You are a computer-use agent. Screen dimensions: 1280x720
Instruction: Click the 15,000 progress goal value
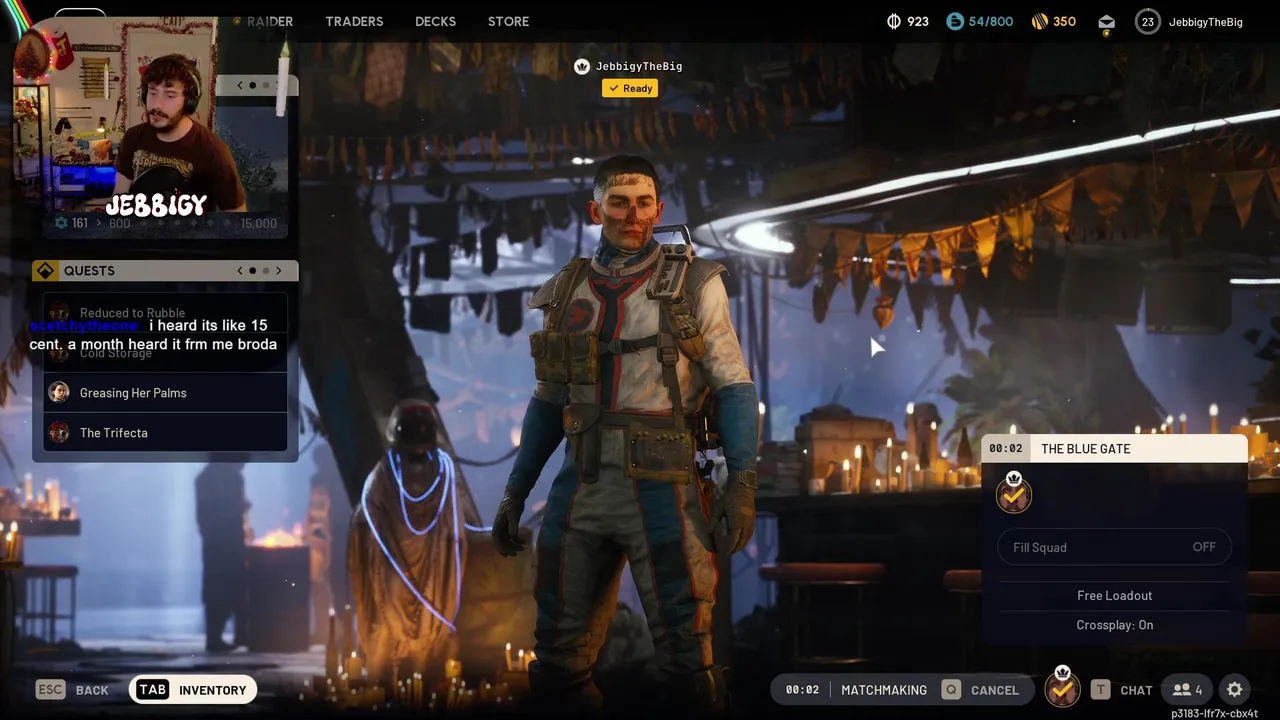(x=258, y=223)
